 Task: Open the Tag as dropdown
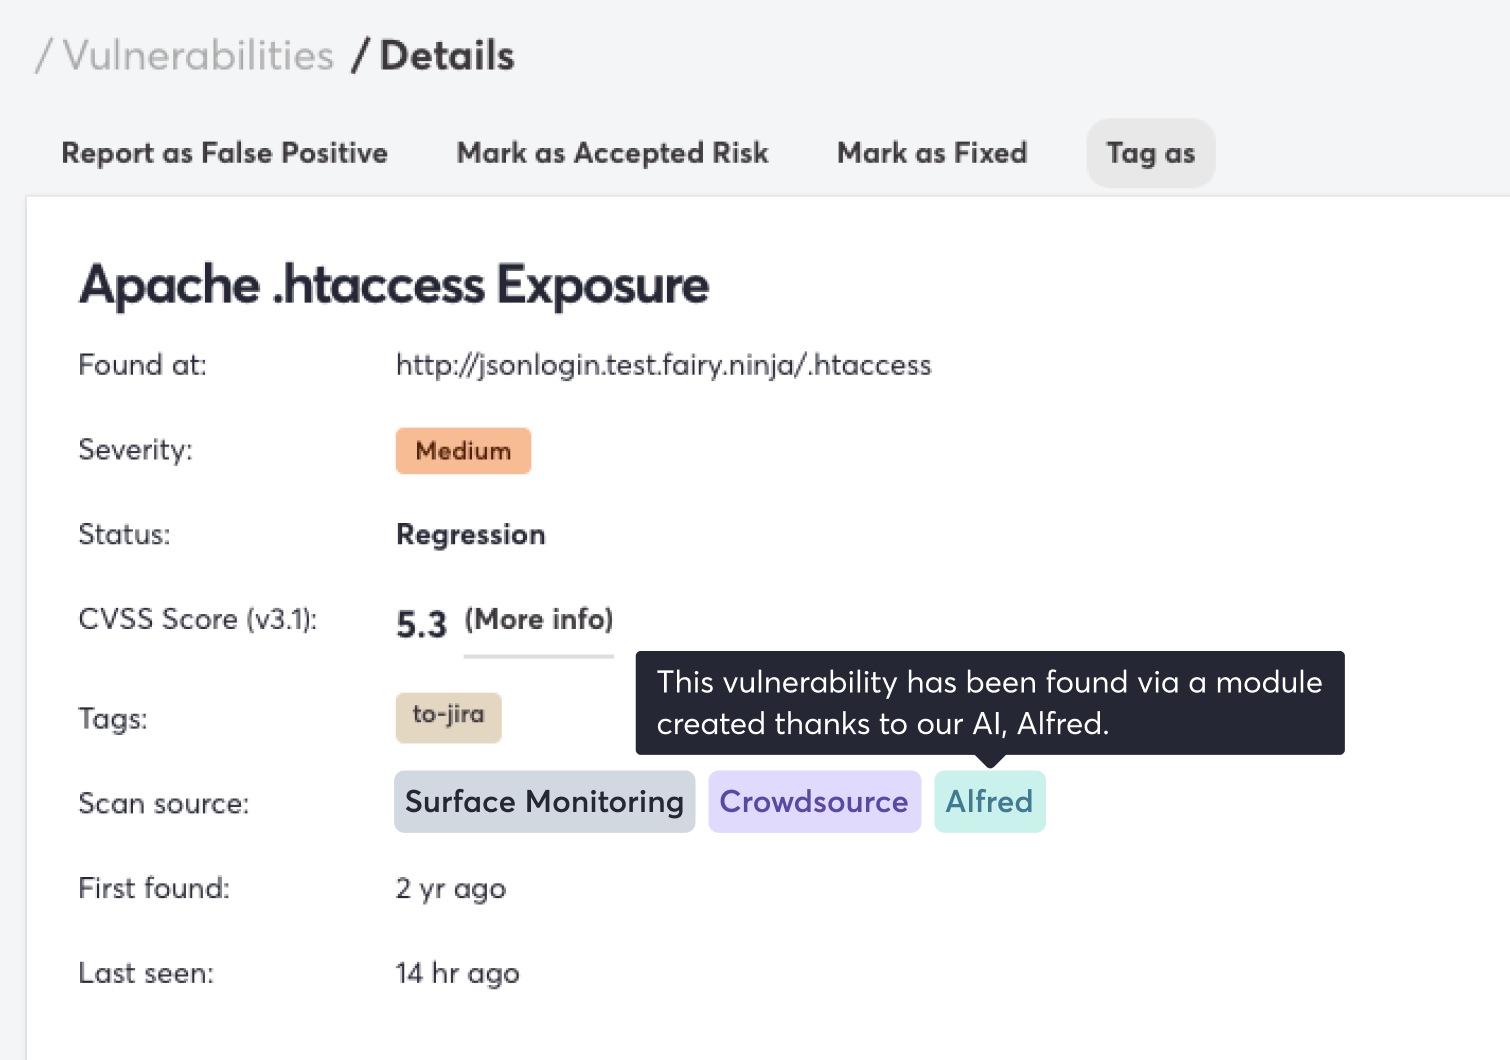click(1151, 153)
